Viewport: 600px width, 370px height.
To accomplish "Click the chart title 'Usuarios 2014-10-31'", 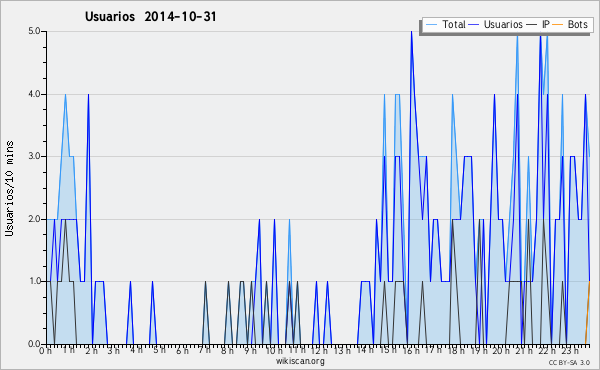I will point(150,17).
